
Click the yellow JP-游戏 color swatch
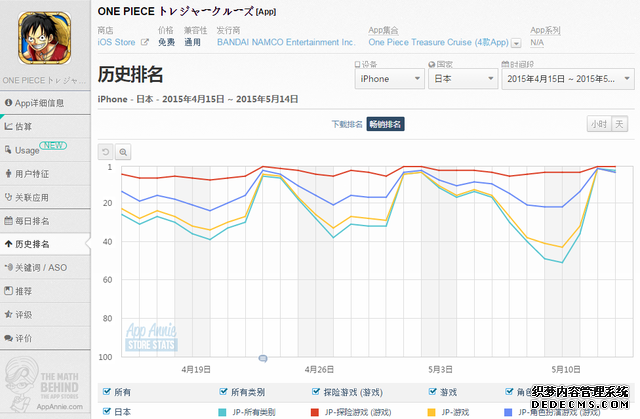(431, 412)
